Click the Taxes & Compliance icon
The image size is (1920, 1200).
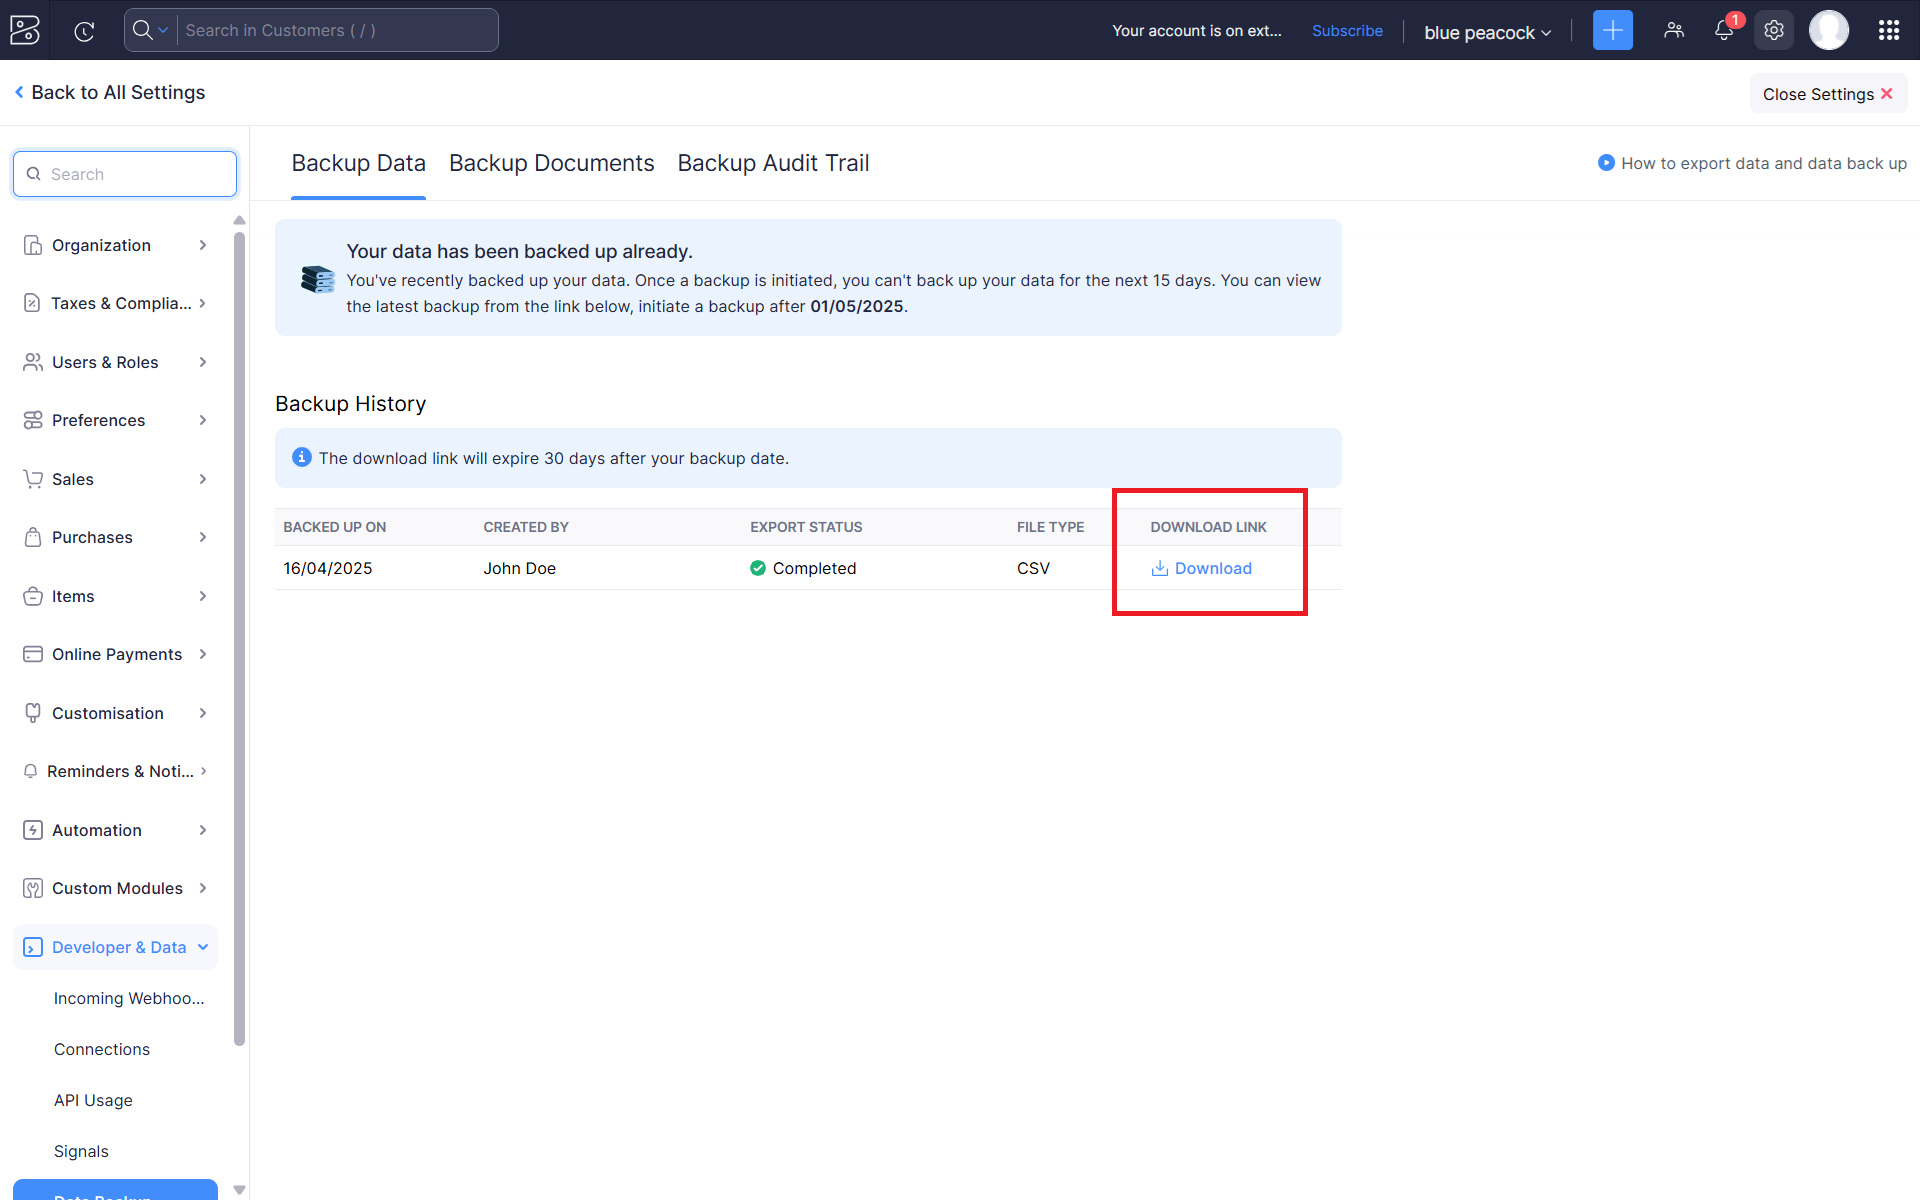(32, 303)
